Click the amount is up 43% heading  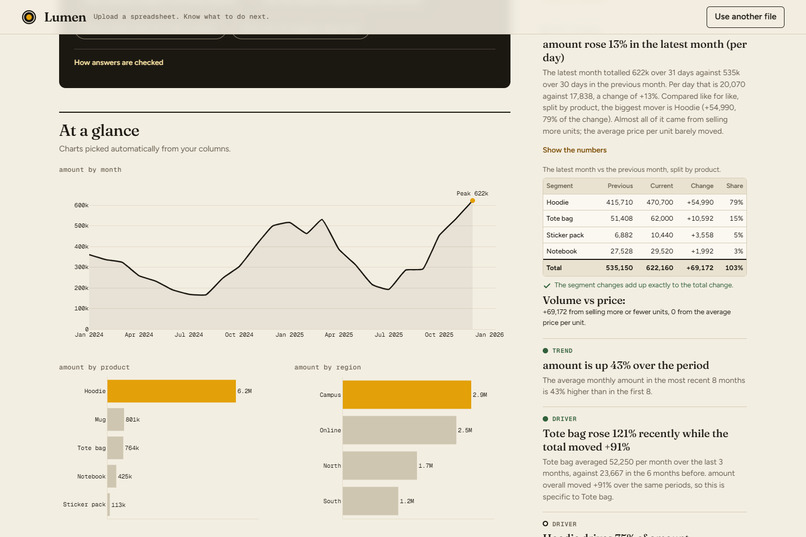(x=626, y=365)
